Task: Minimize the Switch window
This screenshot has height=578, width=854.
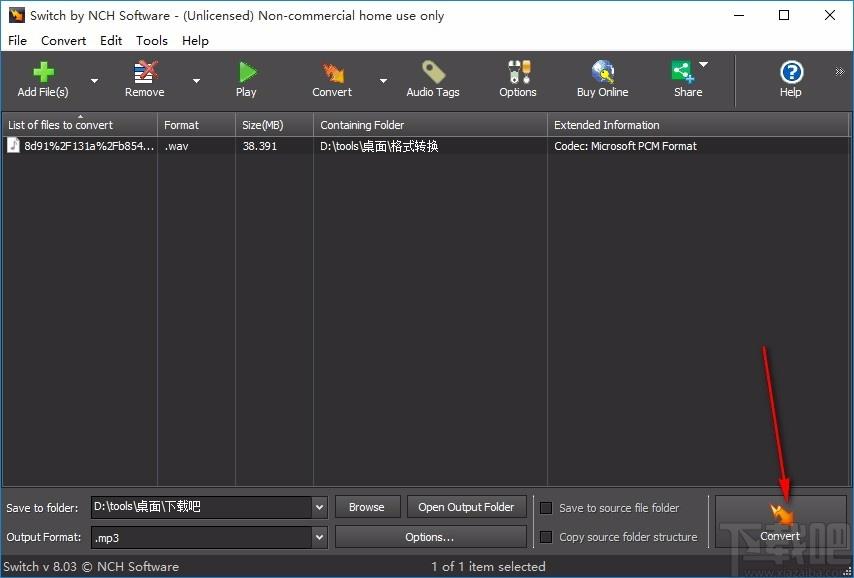Action: tap(737, 15)
